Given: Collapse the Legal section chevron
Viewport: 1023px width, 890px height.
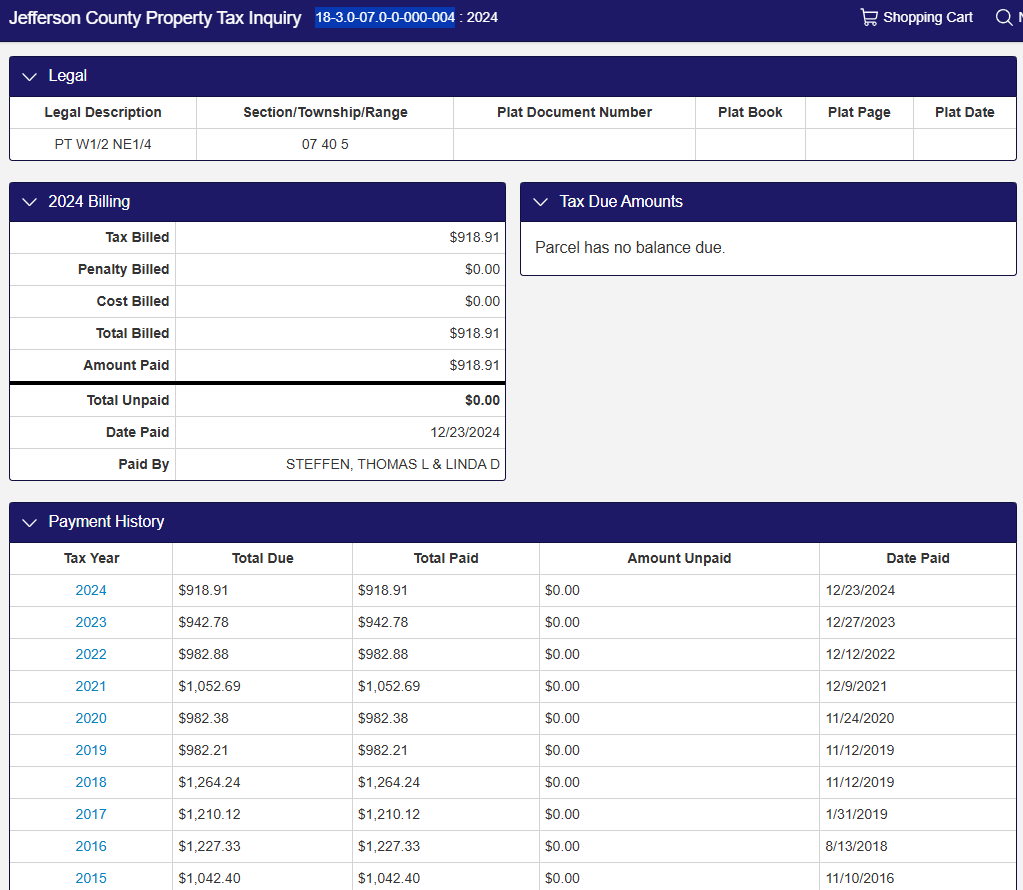Looking at the screenshot, I should click(x=29, y=77).
